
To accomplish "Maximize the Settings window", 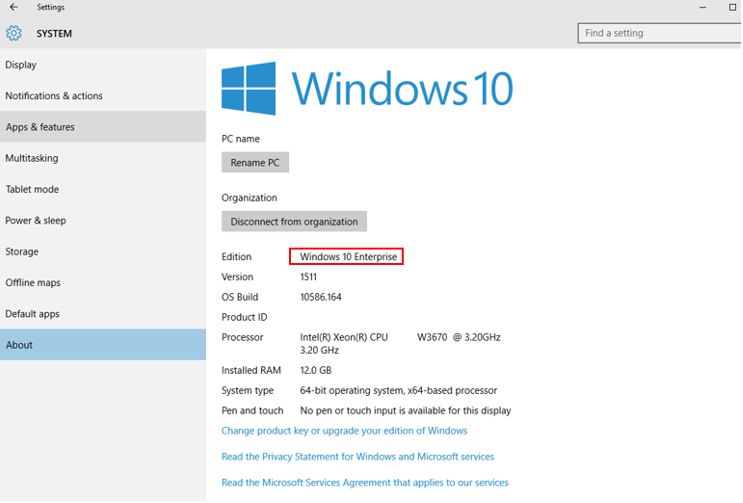I will click(x=732, y=7).
